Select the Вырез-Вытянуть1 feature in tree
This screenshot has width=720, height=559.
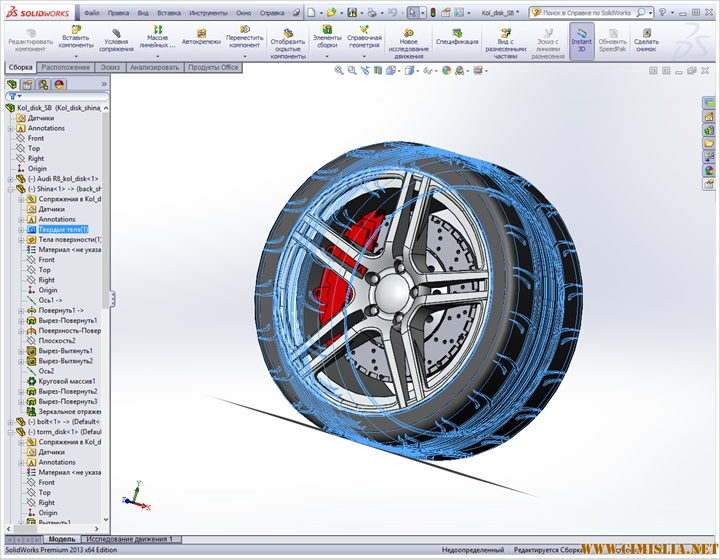(66, 351)
